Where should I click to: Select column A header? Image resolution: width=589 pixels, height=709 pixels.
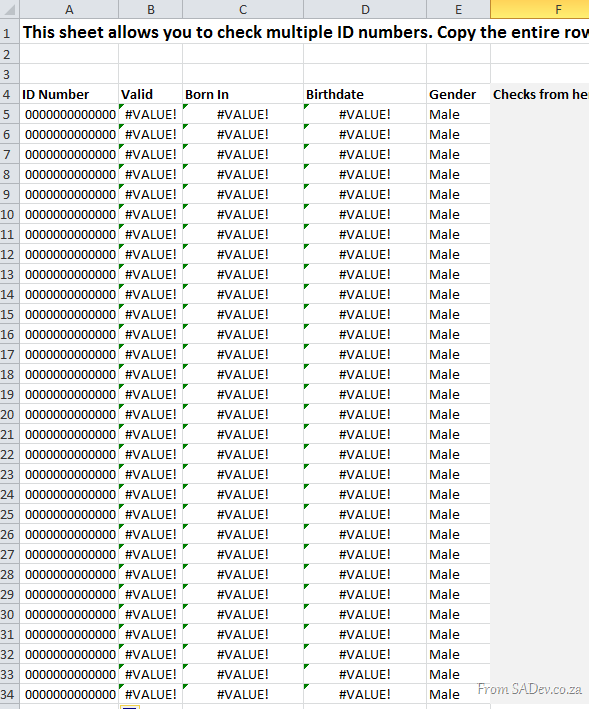point(69,9)
